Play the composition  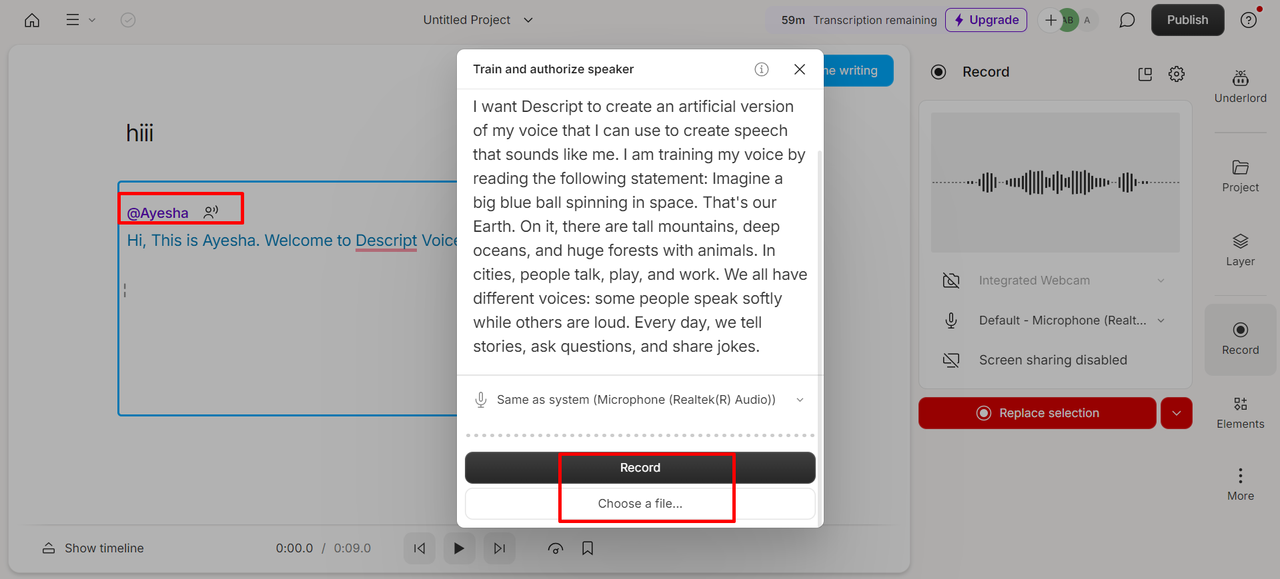(459, 548)
